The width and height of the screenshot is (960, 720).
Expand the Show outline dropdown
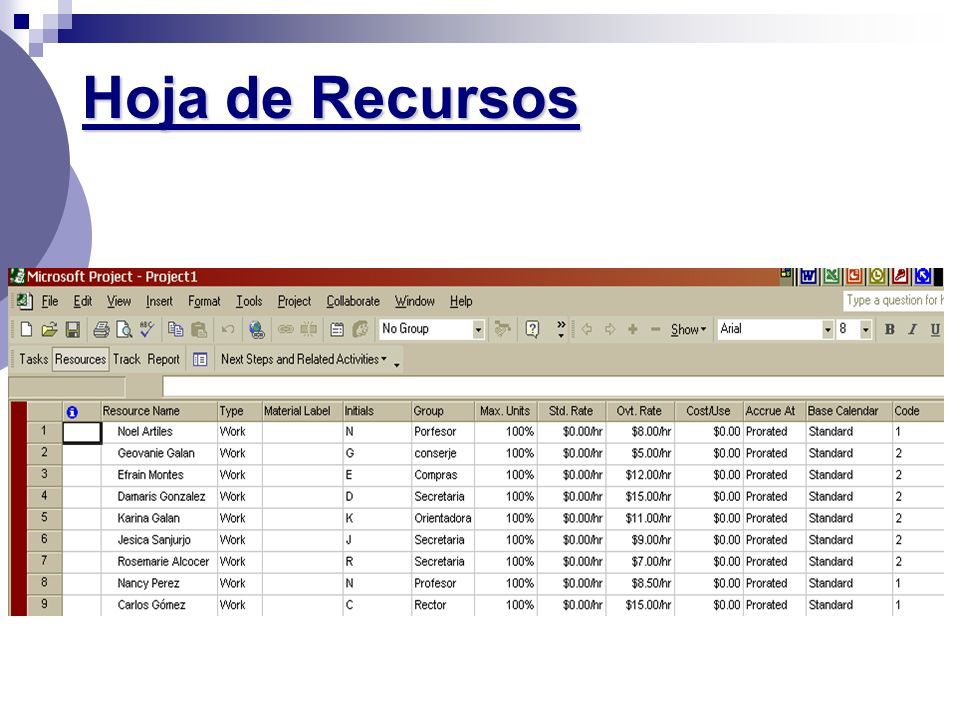688,329
